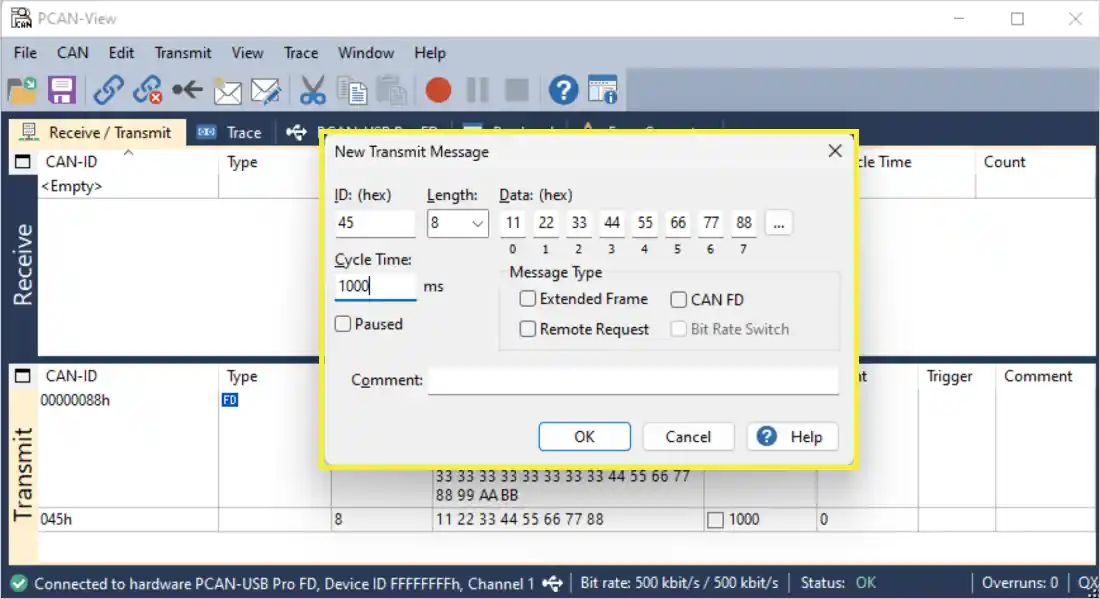The width and height of the screenshot is (1100, 599).
Task: Enable the CAN FD checkbox
Action: click(x=678, y=300)
